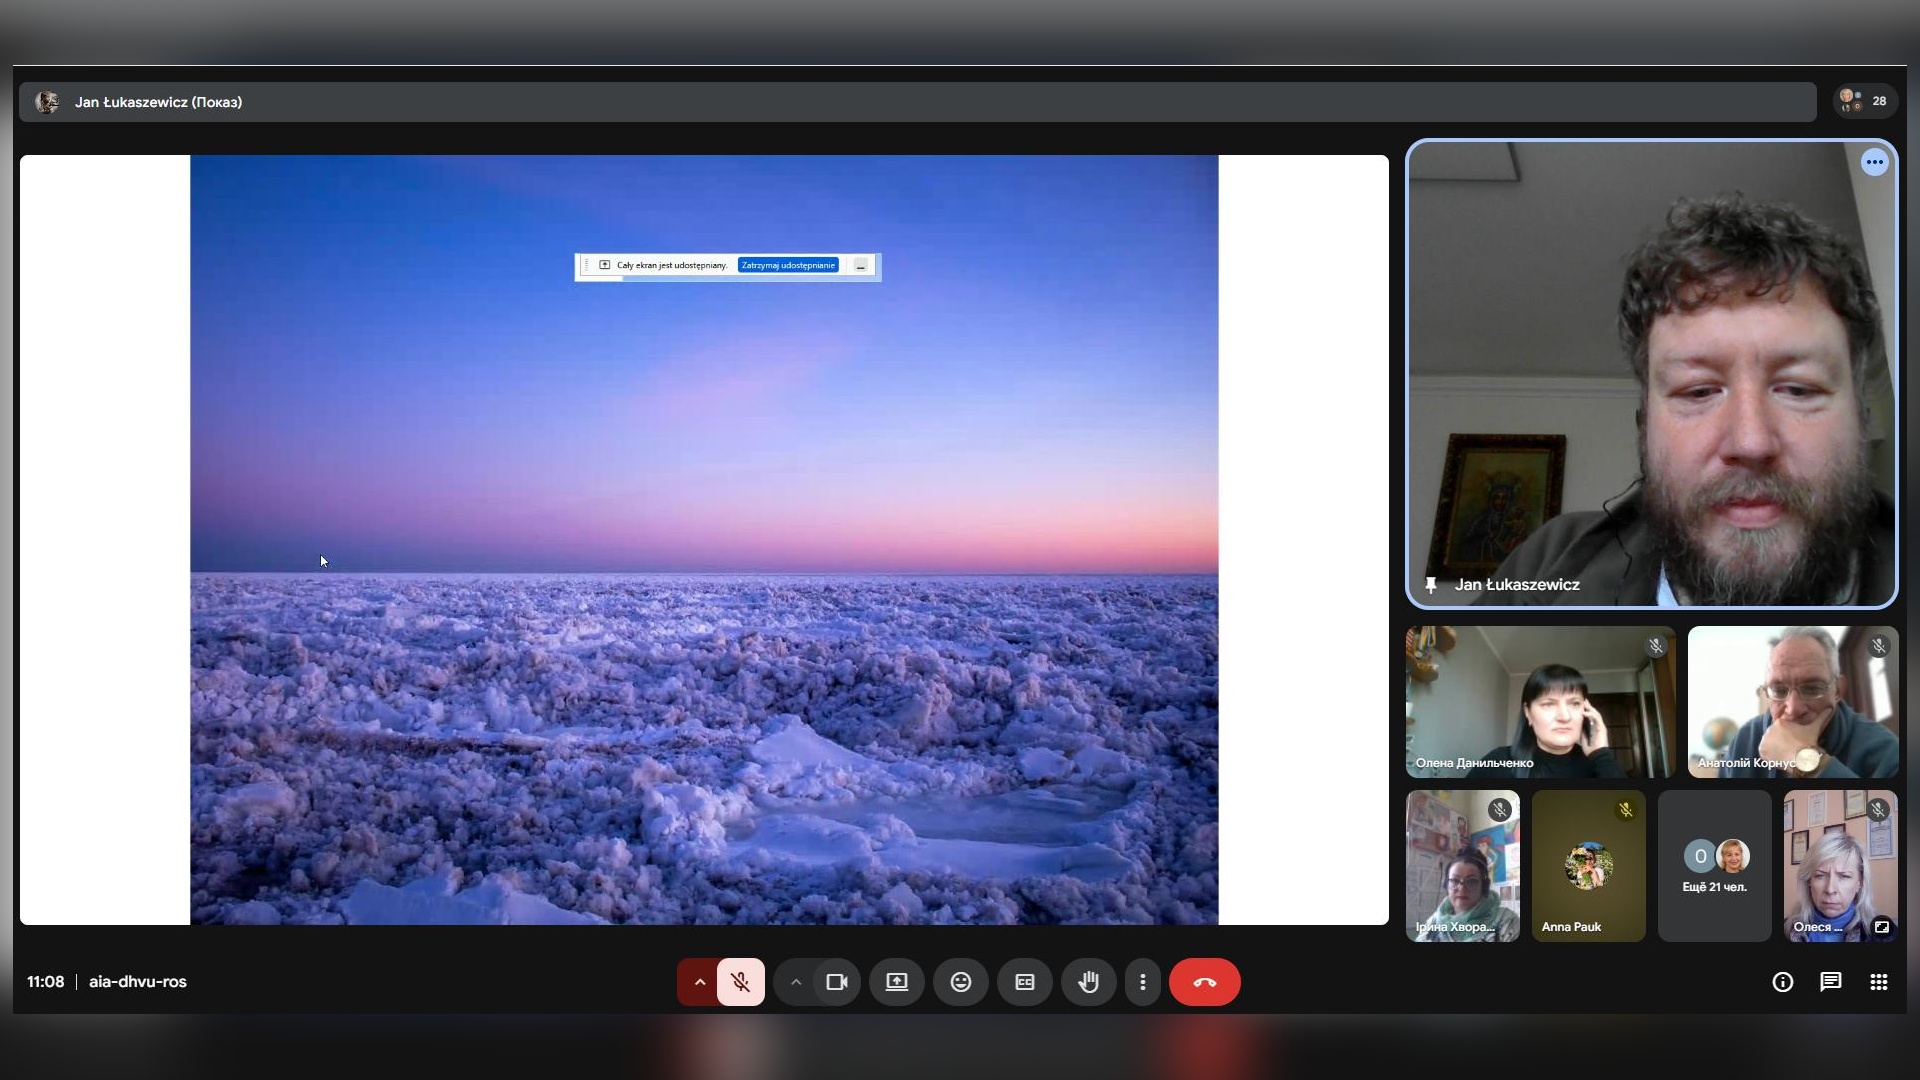Leave call with red hangup button

coord(1204,982)
